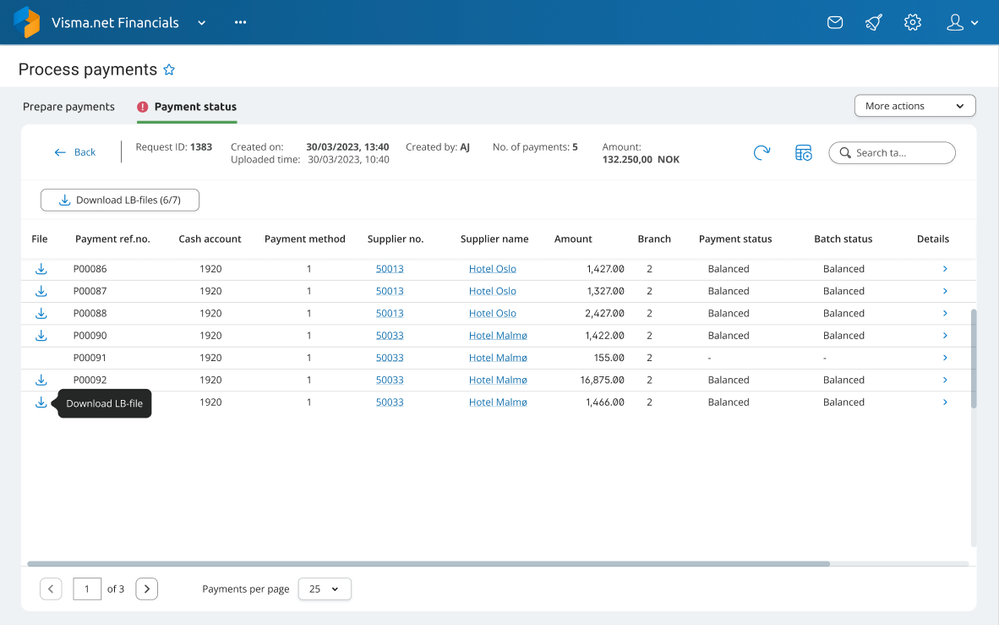Open Hotel Malmø link in P00091 row
Screen dimensions: 999x625
click(x=498, y=358)
